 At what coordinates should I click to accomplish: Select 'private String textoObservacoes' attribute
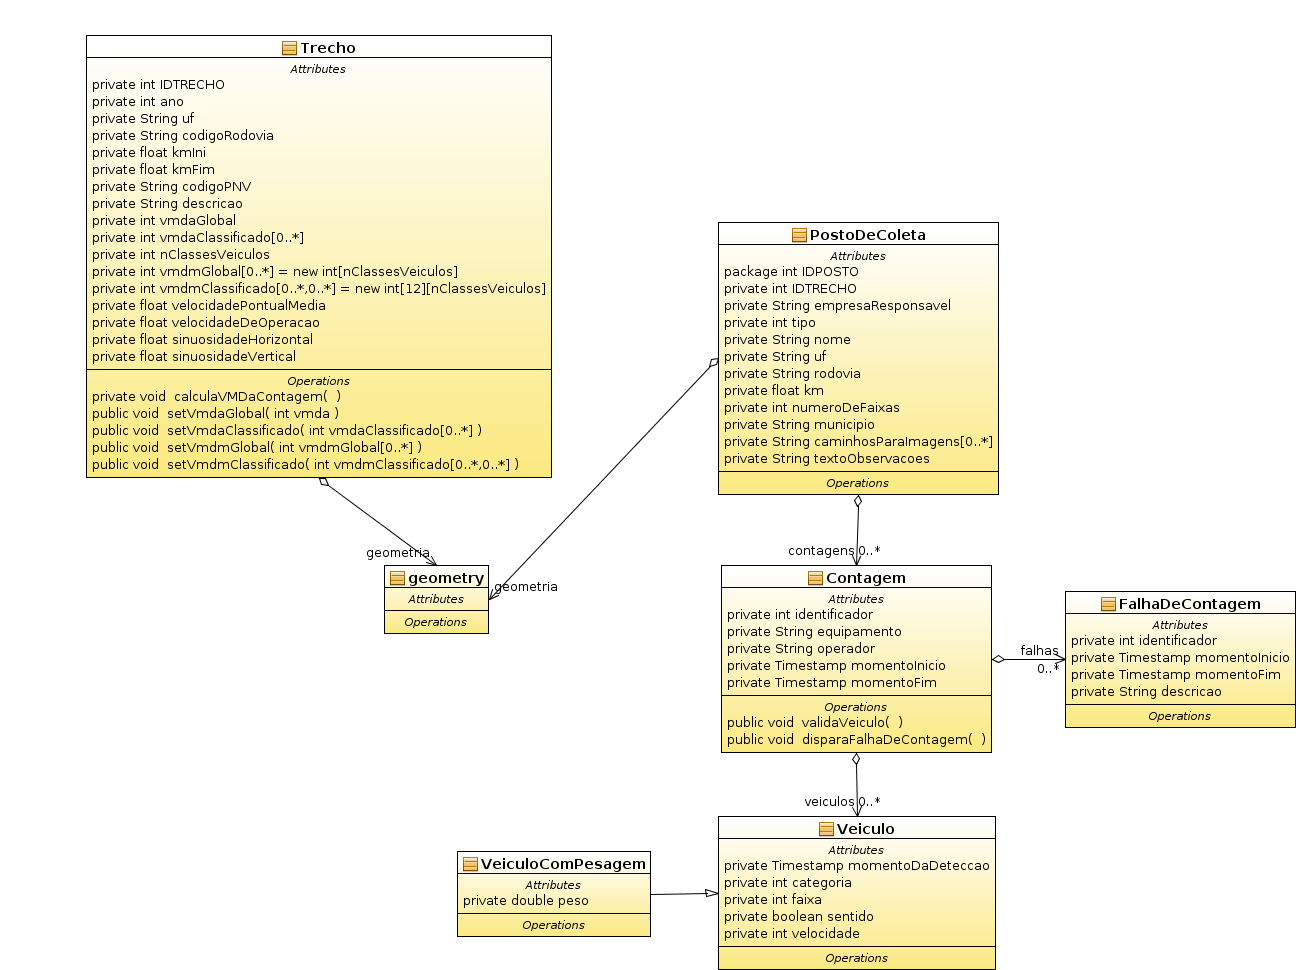point(827,459)
